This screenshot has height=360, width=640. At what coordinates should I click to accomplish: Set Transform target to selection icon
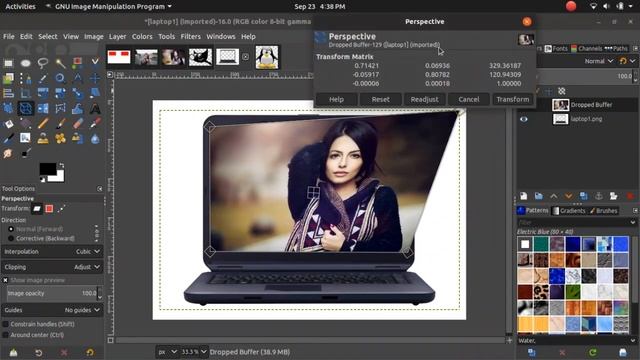[49, 209]
